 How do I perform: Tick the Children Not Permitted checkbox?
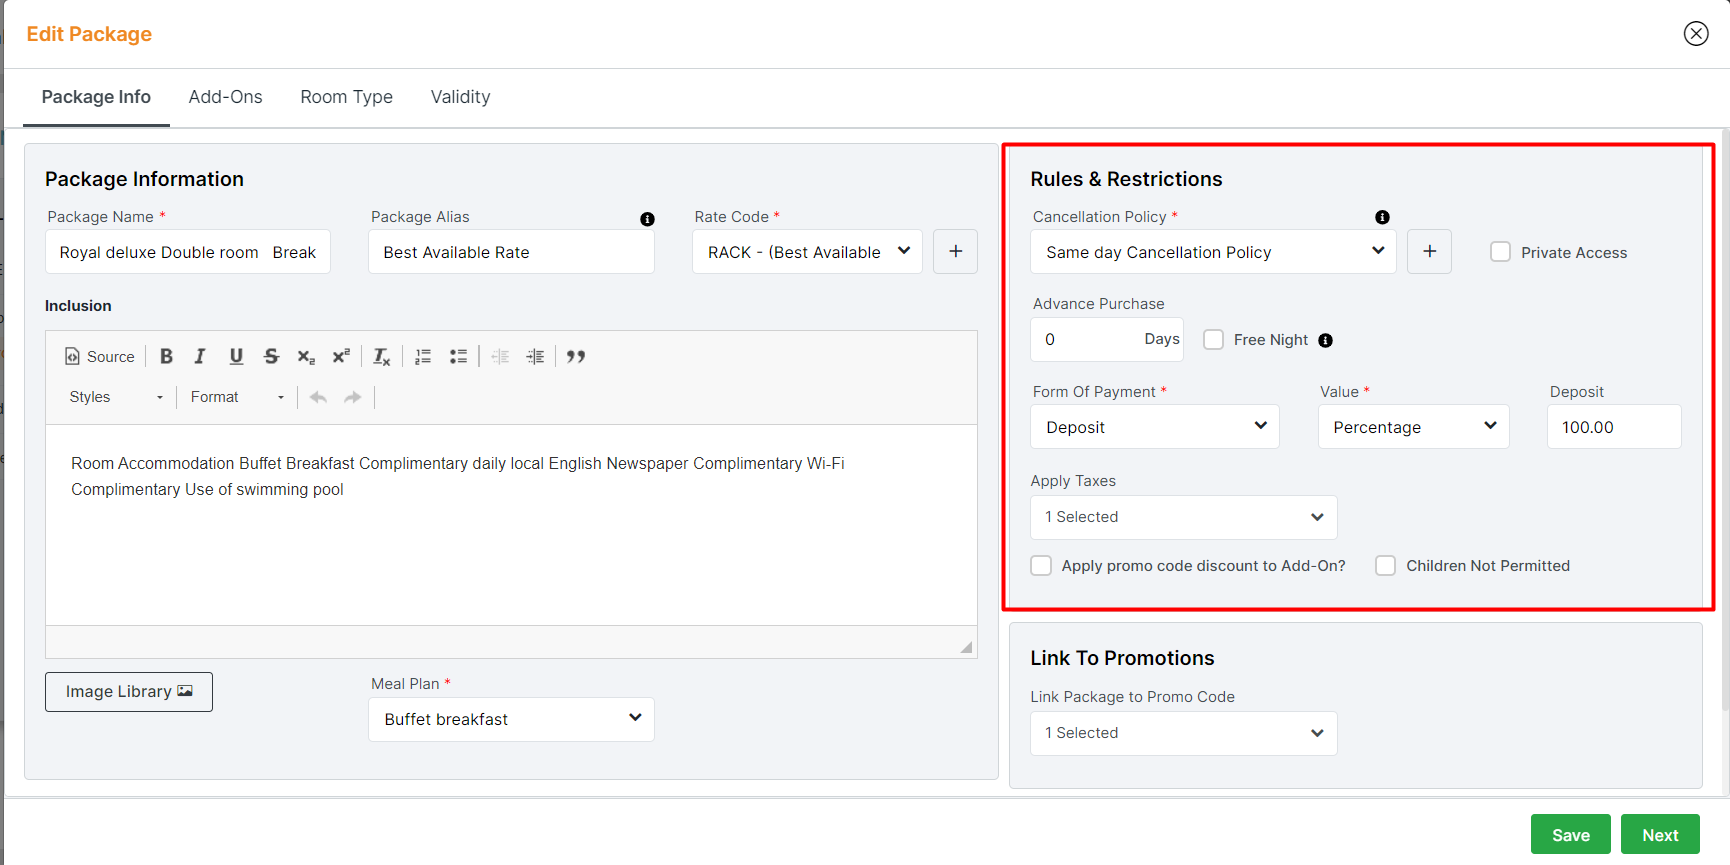pos(1385,566)
